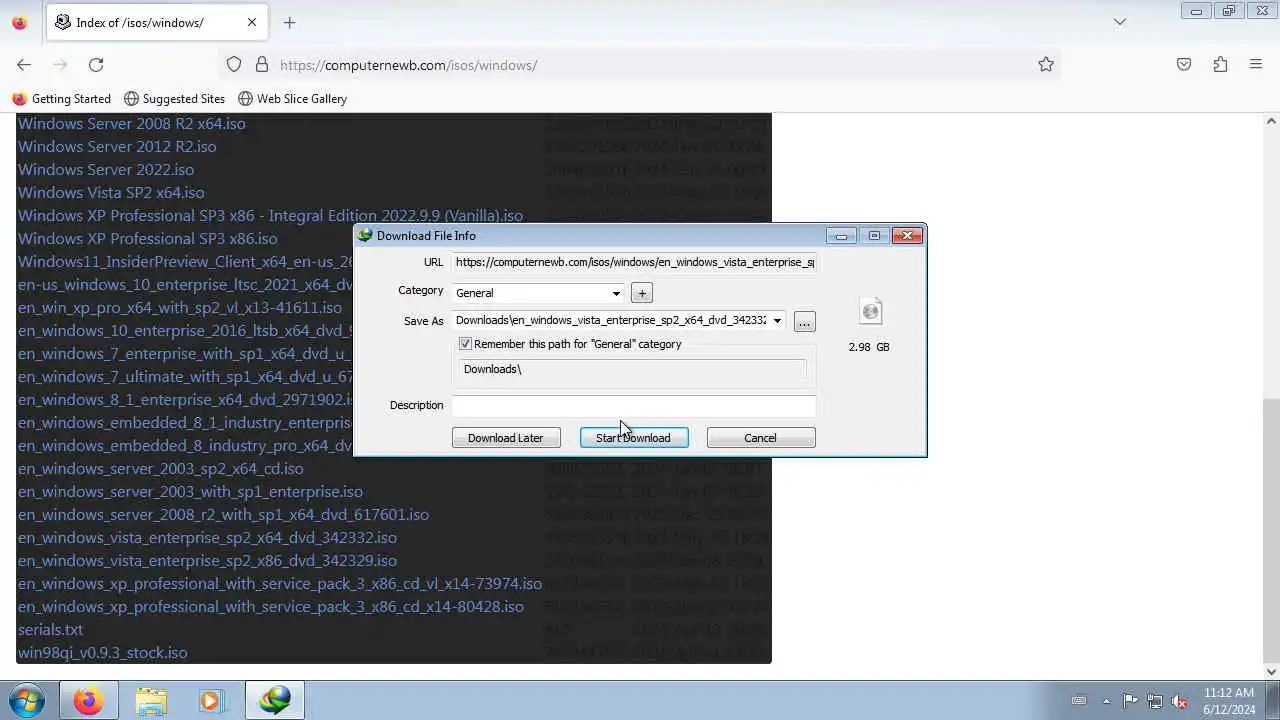
Task: Open the Pocket save icon
Action: point(1184,65)
